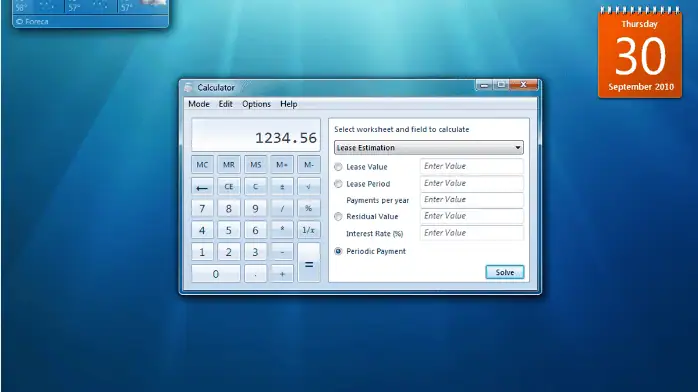Tap the number 8 key
Image resolution: width=698 pixels, height=392 pixels.
coord(229,208)
